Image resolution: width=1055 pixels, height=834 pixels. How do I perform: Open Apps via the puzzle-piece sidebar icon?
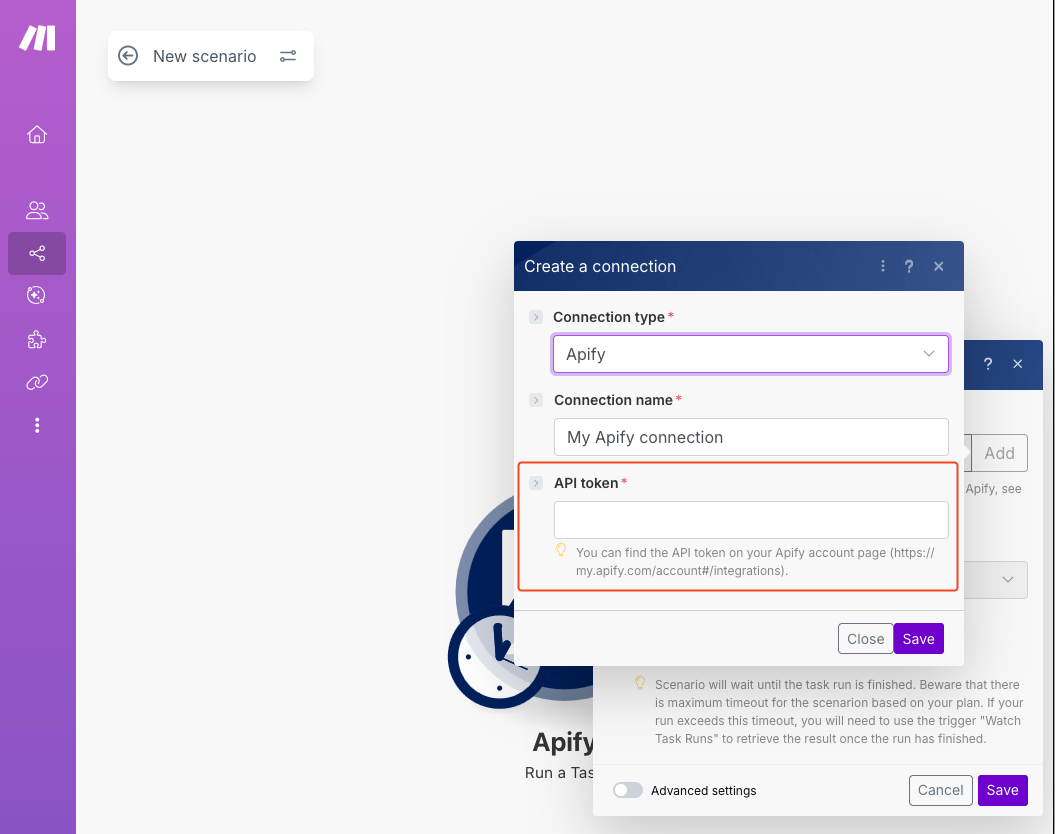(37, 339)
